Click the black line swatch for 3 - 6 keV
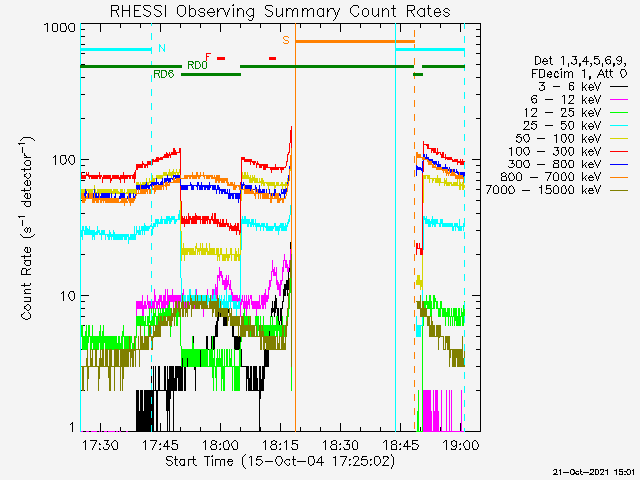 619,87
